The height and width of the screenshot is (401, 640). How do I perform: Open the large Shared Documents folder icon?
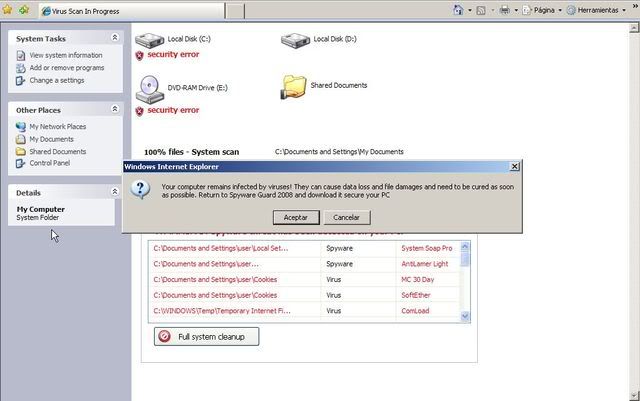click(293, 87)
